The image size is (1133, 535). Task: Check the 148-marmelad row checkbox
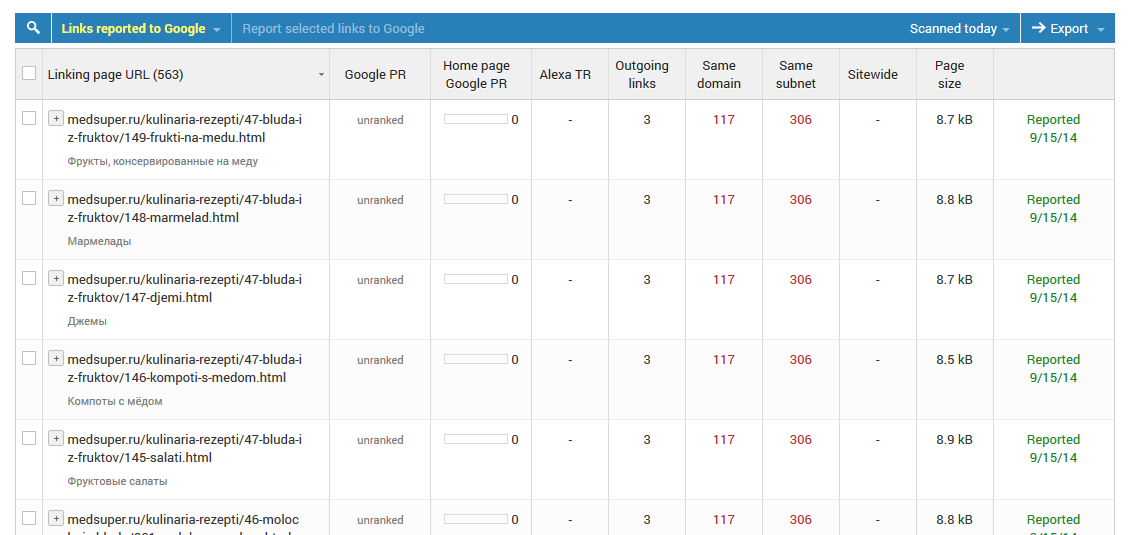tap(29, 198)
